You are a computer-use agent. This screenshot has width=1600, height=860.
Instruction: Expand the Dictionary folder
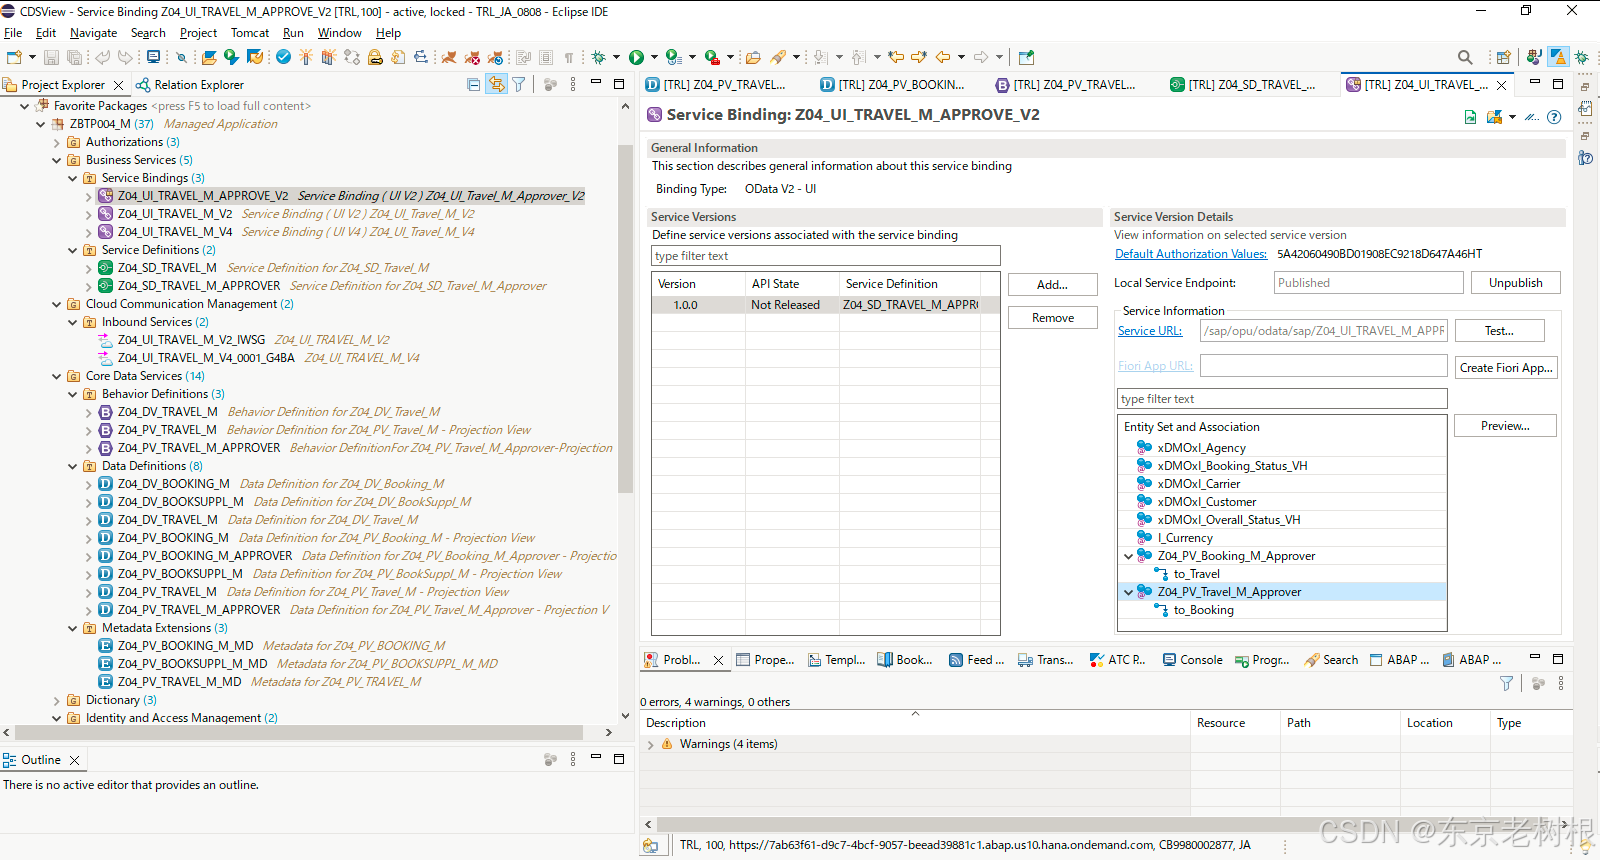[x=56, y=700]
